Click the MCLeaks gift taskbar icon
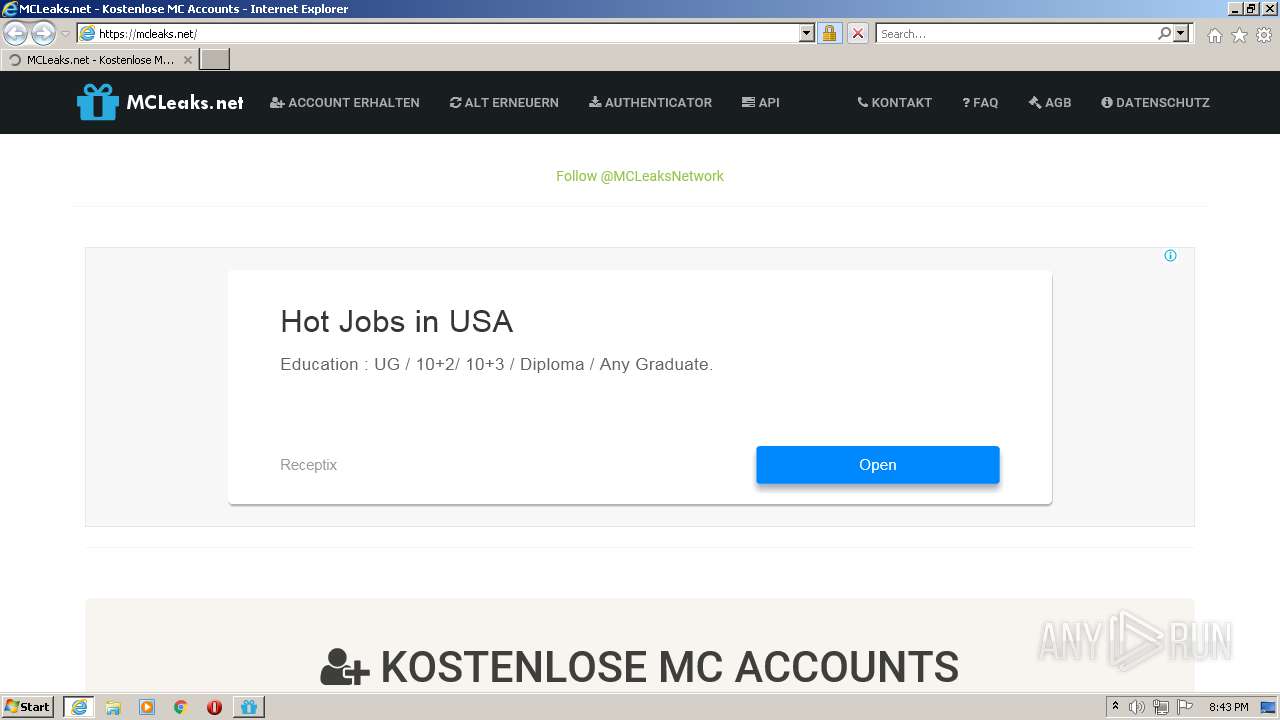 249,707
